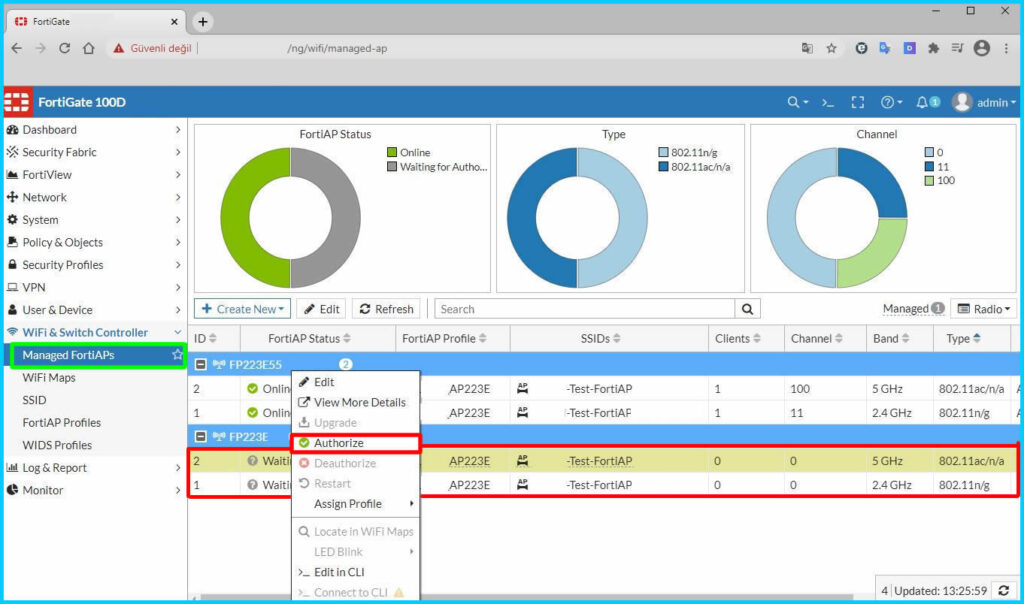Collapse the FP223E group

(201, 437)
